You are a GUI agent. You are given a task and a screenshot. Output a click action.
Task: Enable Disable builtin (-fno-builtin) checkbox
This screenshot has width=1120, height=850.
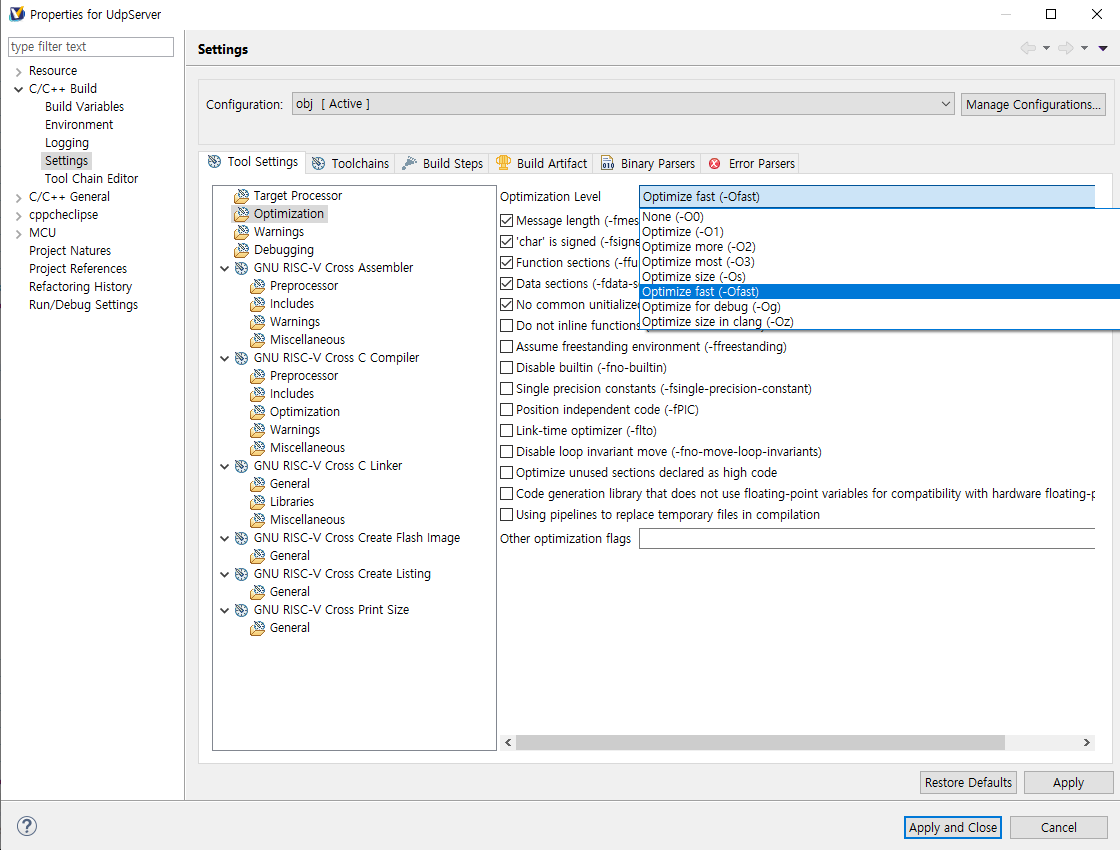(x=506, y=368)
